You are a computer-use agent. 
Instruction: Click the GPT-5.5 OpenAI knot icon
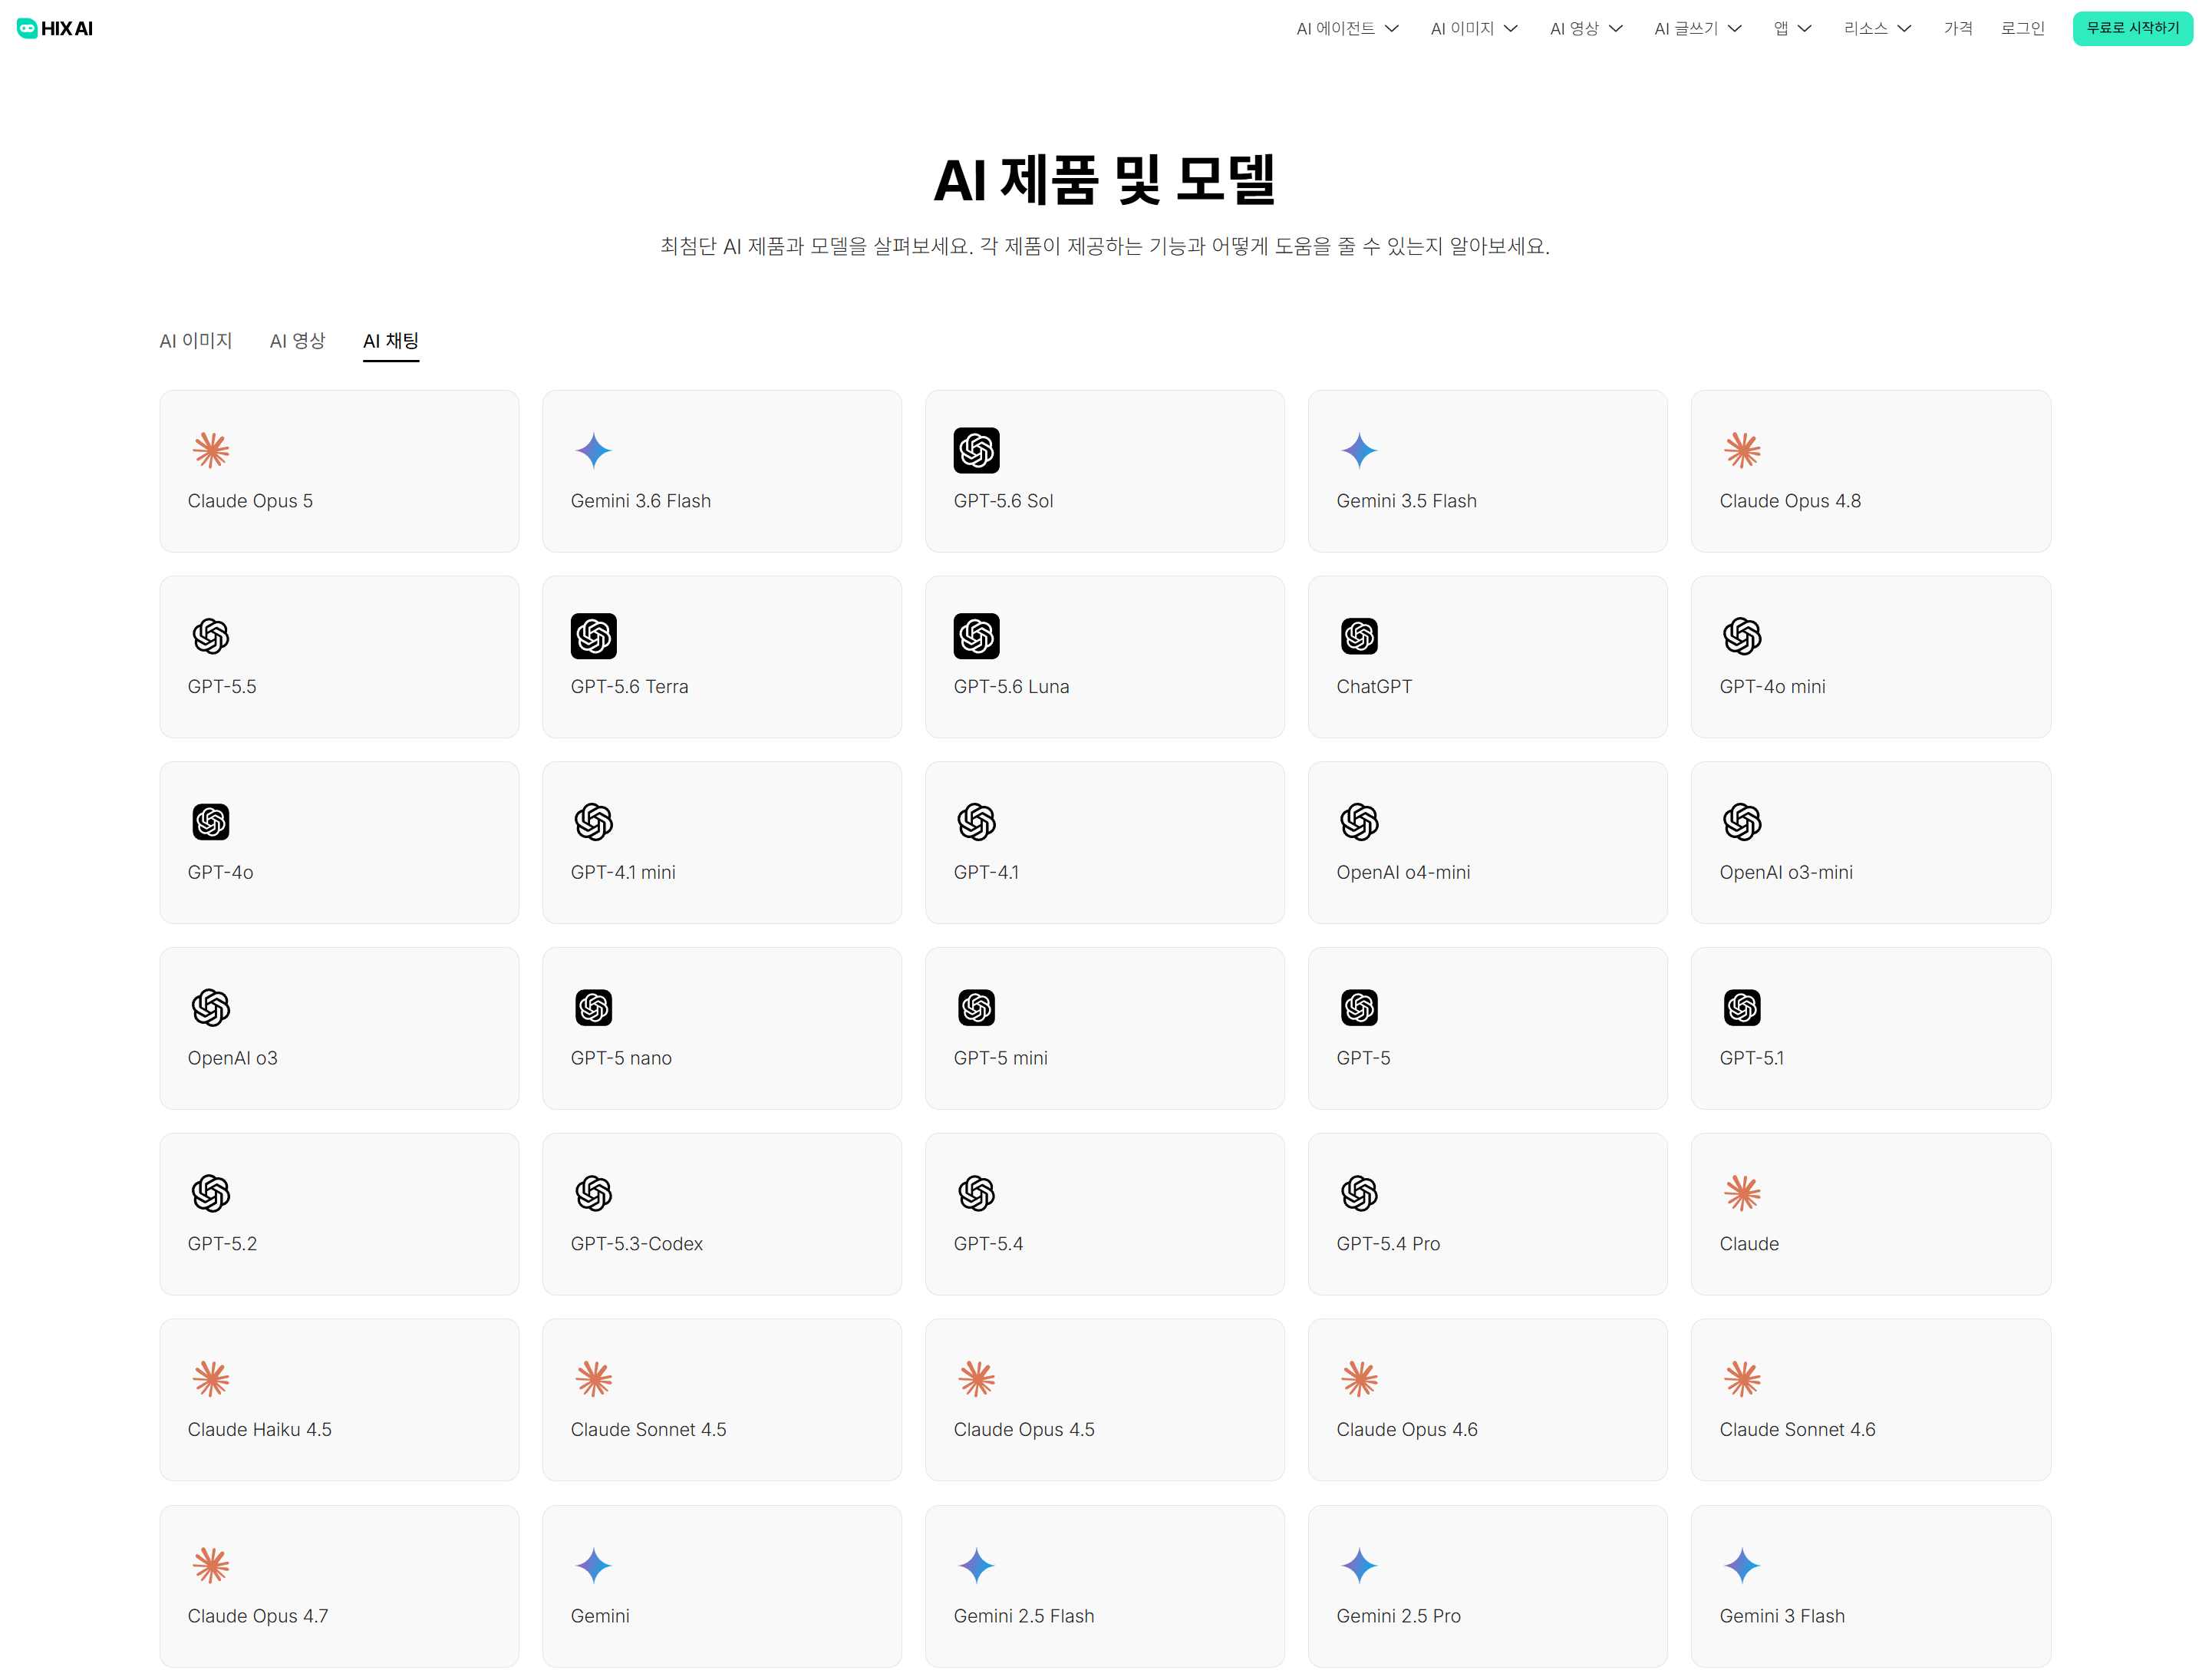[211, 636]
